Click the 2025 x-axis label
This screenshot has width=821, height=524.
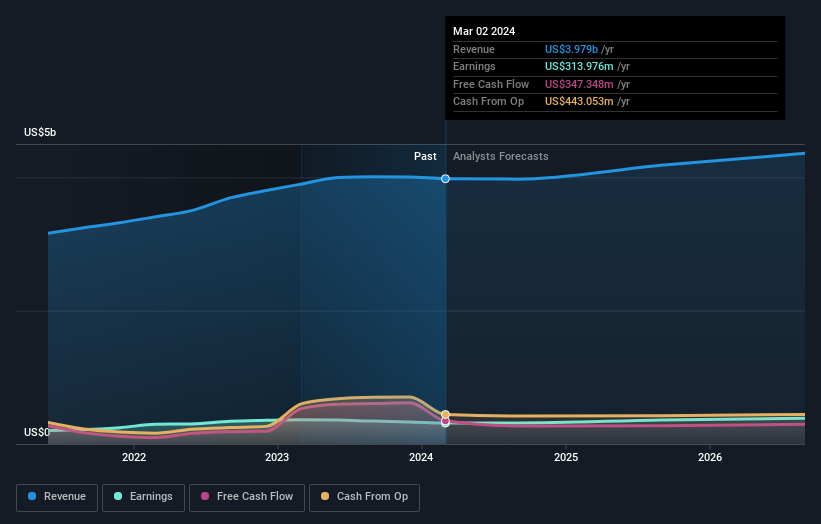click(566, 457)
